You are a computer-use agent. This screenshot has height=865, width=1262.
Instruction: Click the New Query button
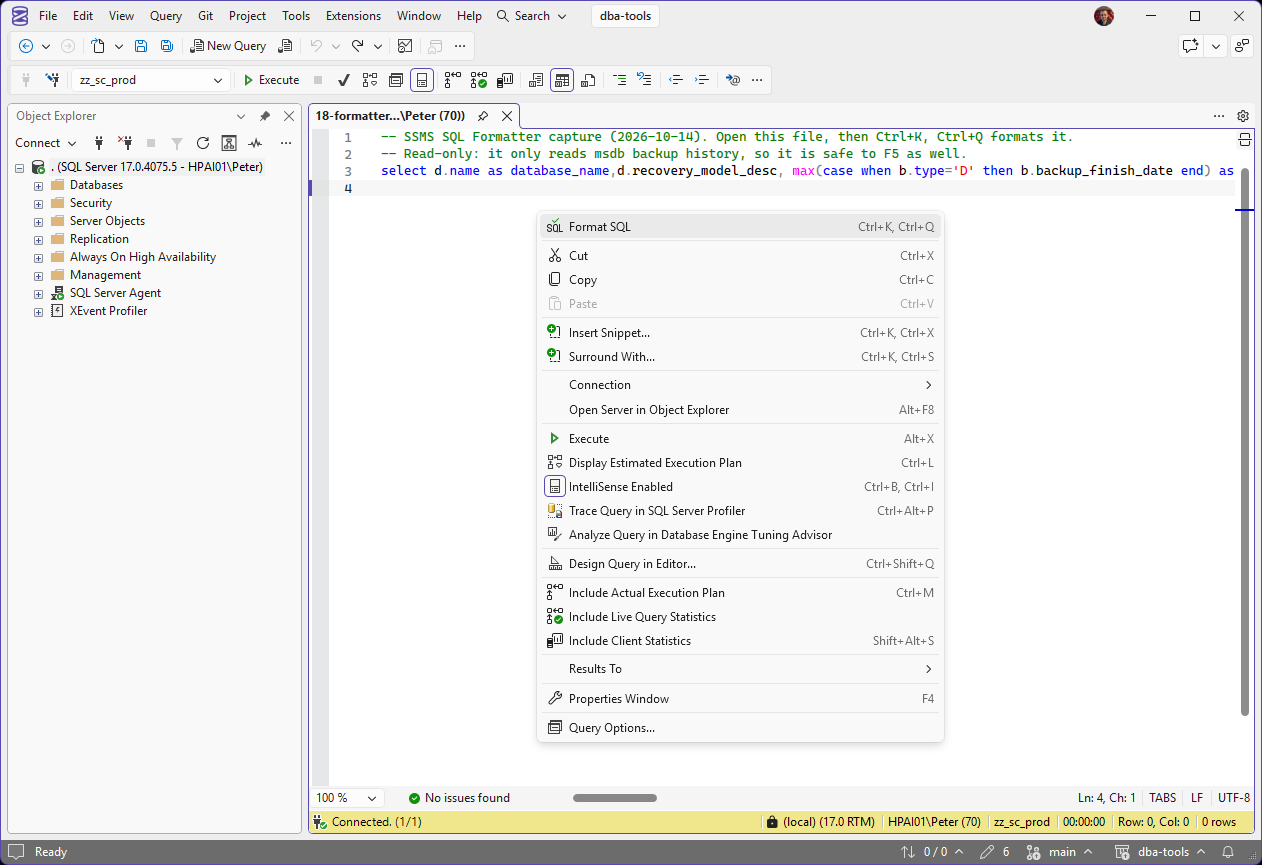tap(228, 46)
